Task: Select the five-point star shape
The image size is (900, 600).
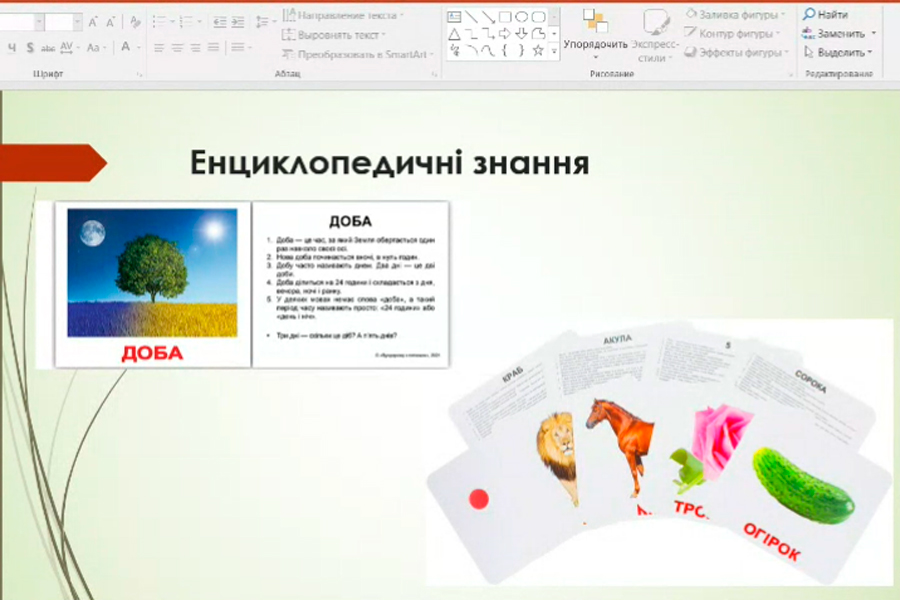Action: [538, 51]
